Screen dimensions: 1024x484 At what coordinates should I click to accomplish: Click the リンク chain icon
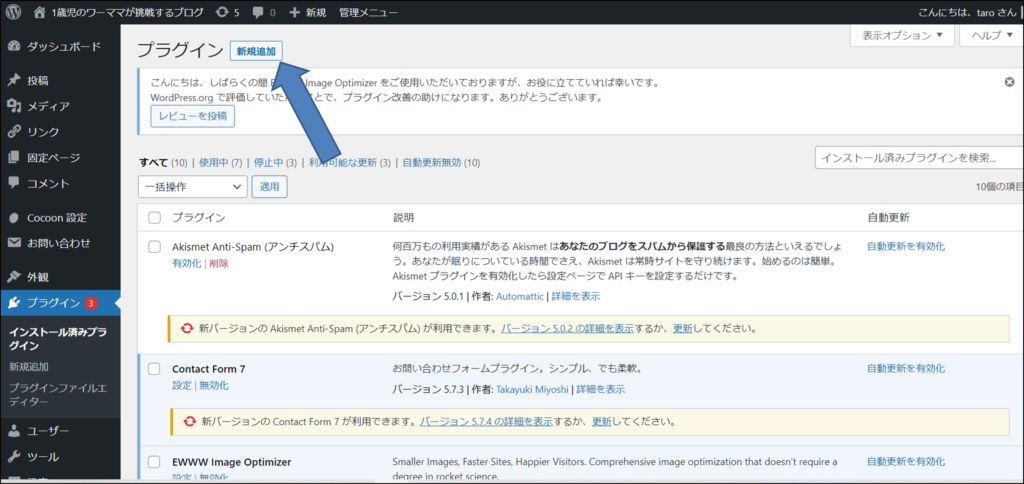[x=14, y=132]
